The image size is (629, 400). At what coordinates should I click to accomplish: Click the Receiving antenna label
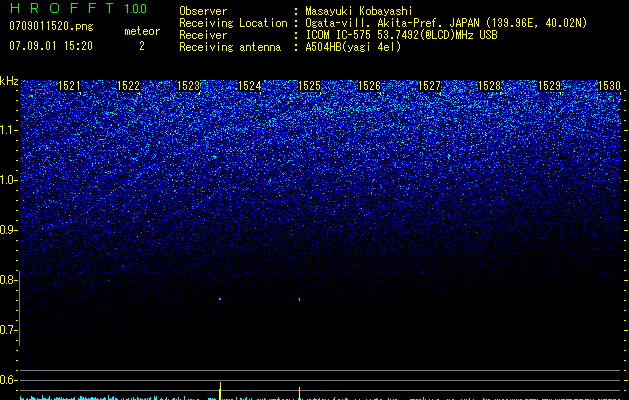[x=230, y=47]
